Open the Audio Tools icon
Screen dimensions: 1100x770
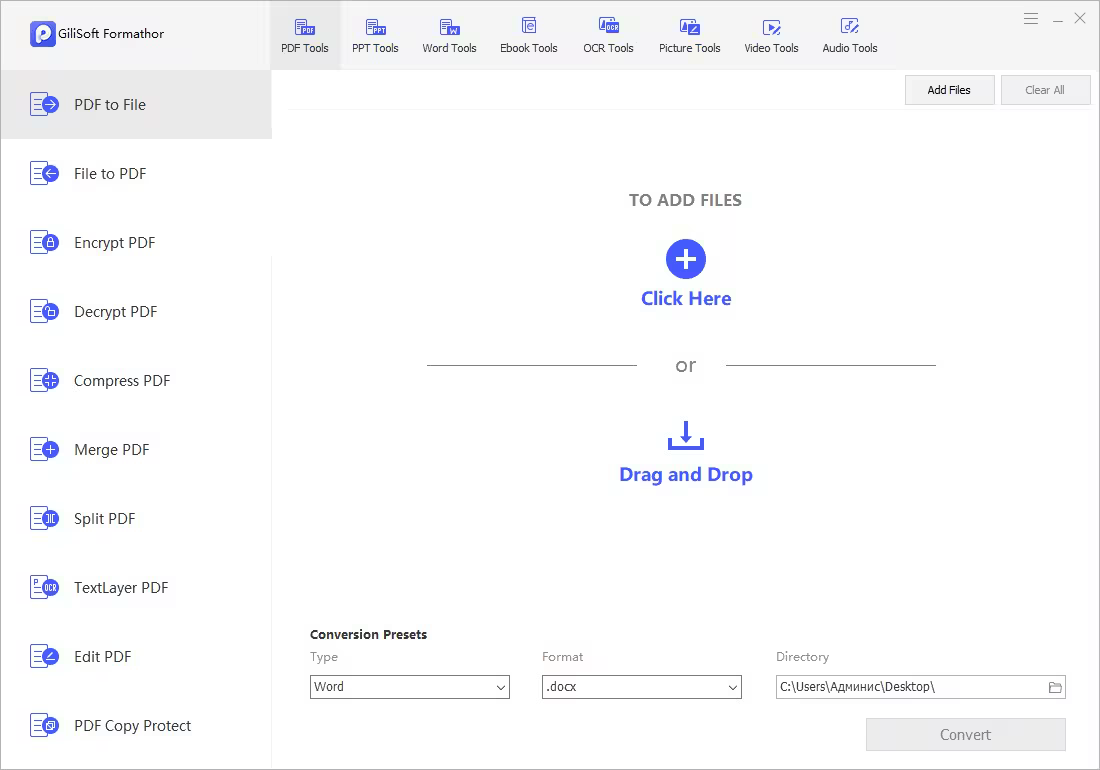point(850,27)
